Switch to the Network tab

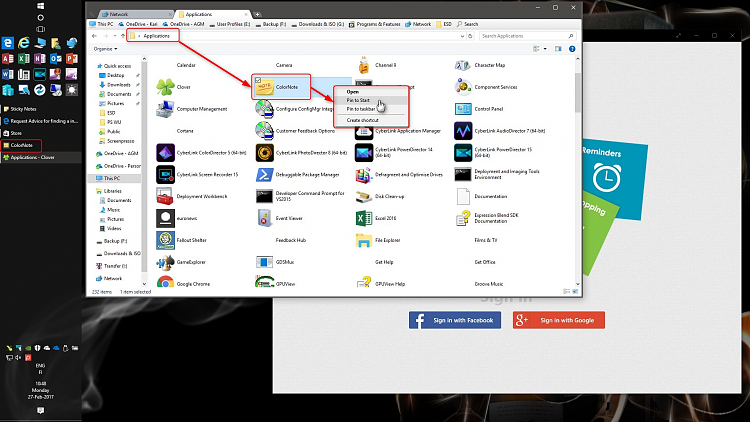tap(135, 14)
